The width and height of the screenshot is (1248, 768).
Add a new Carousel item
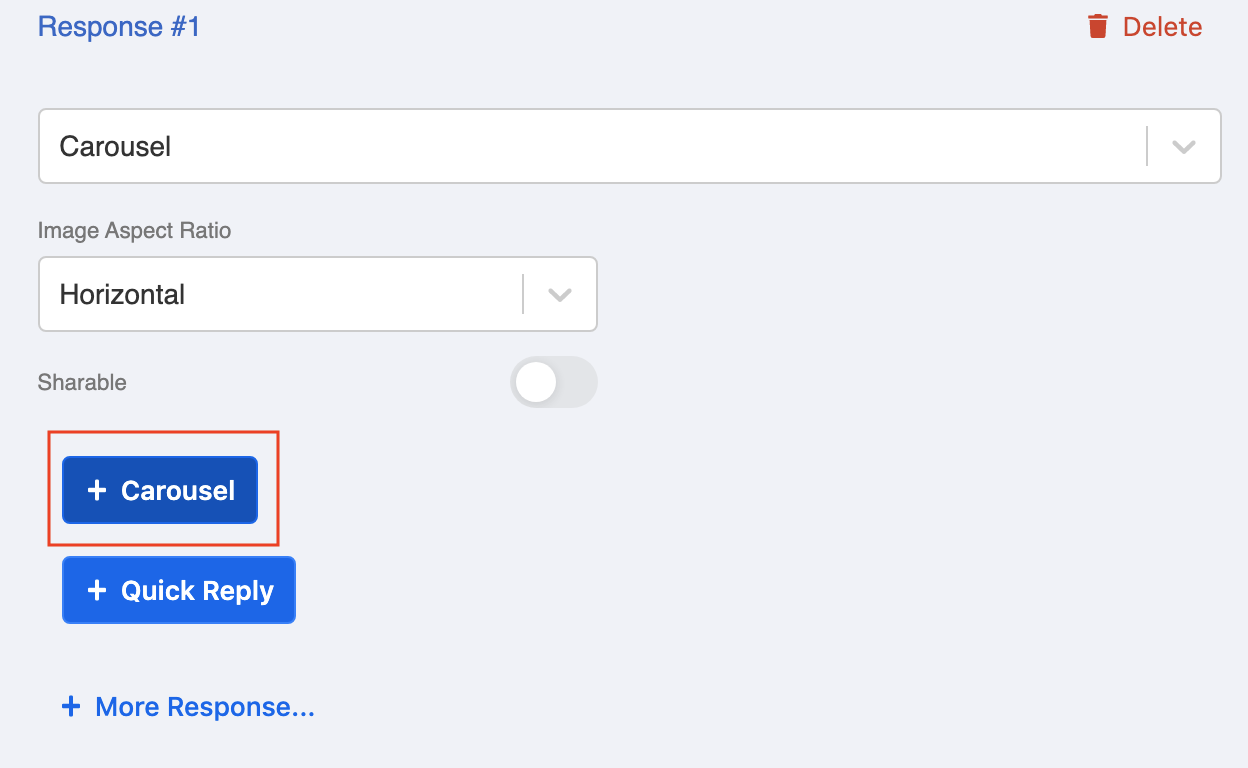[x=160, y=490]
